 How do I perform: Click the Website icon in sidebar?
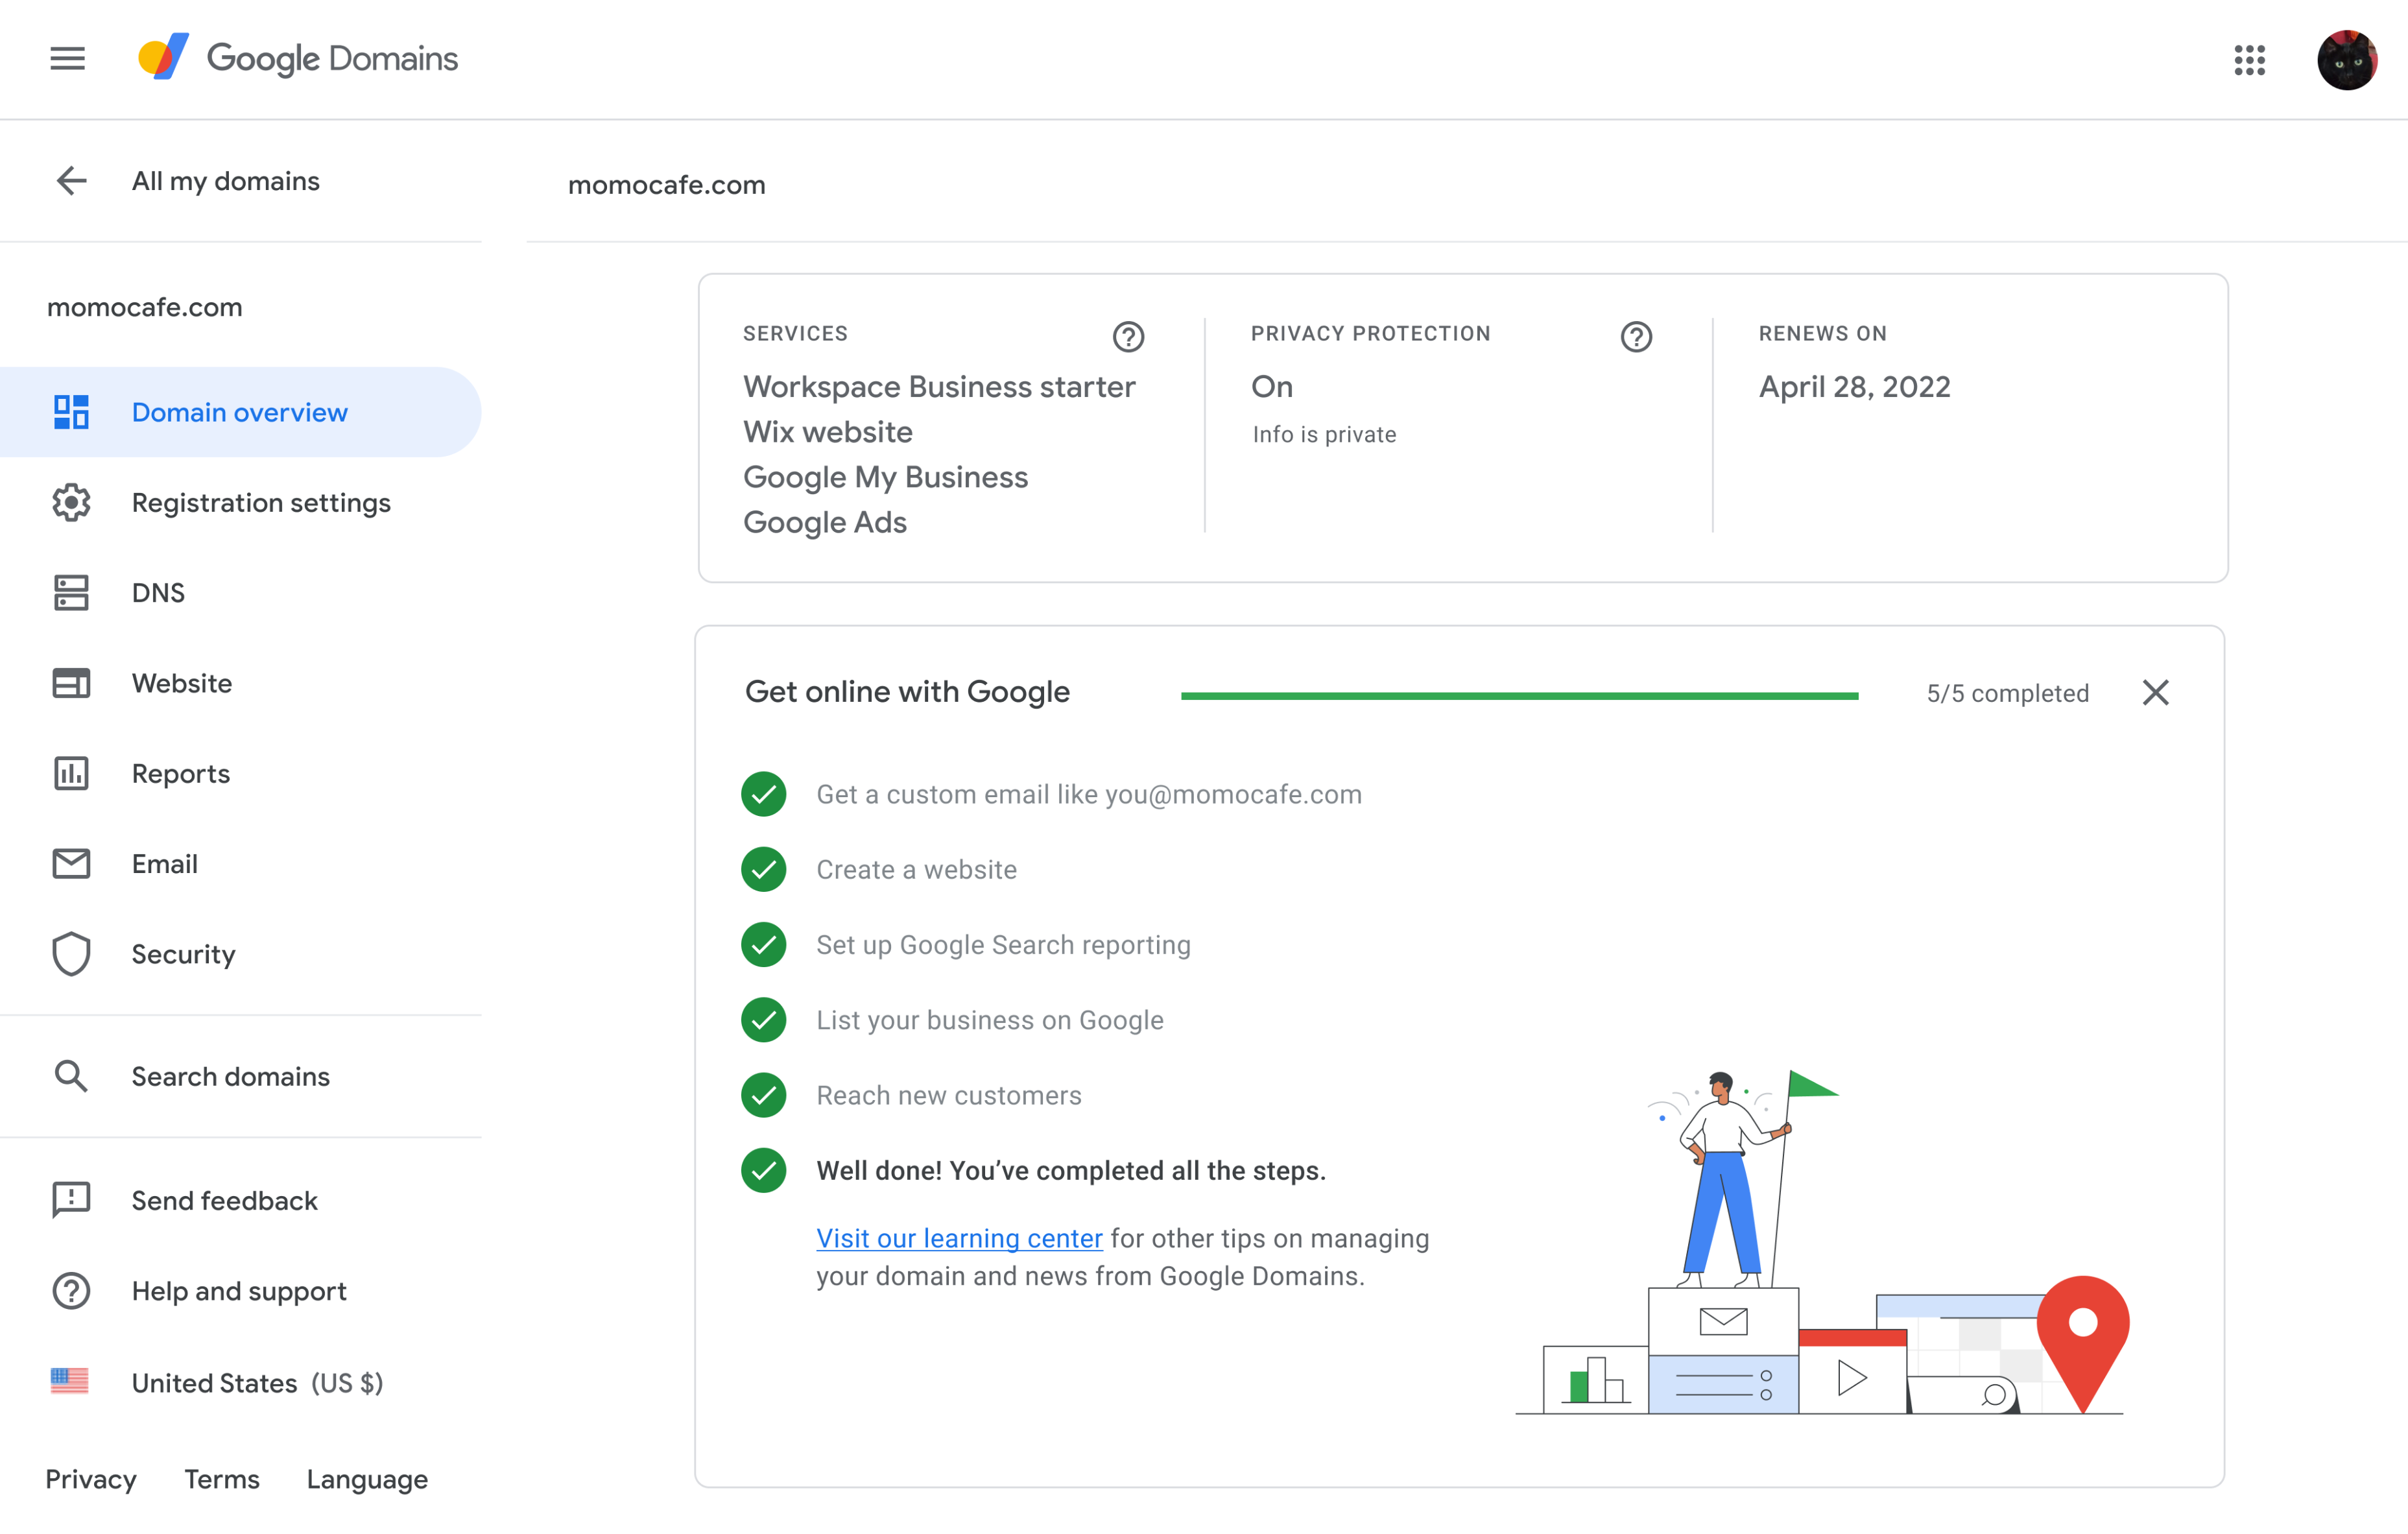71,683
